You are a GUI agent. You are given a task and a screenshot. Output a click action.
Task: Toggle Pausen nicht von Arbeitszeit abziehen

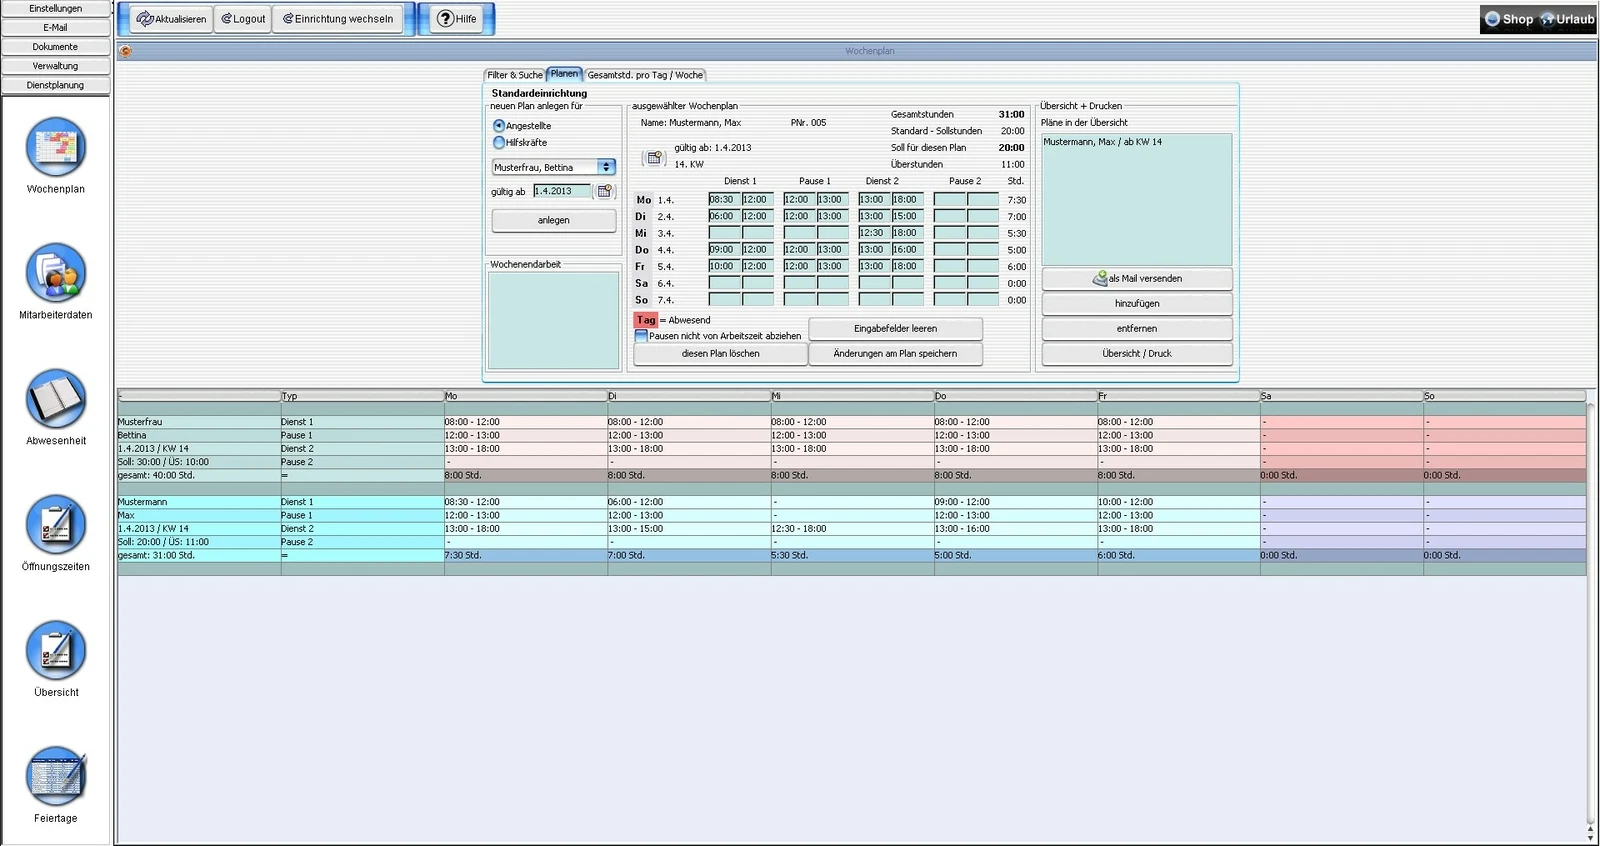[x=641, y=336]
